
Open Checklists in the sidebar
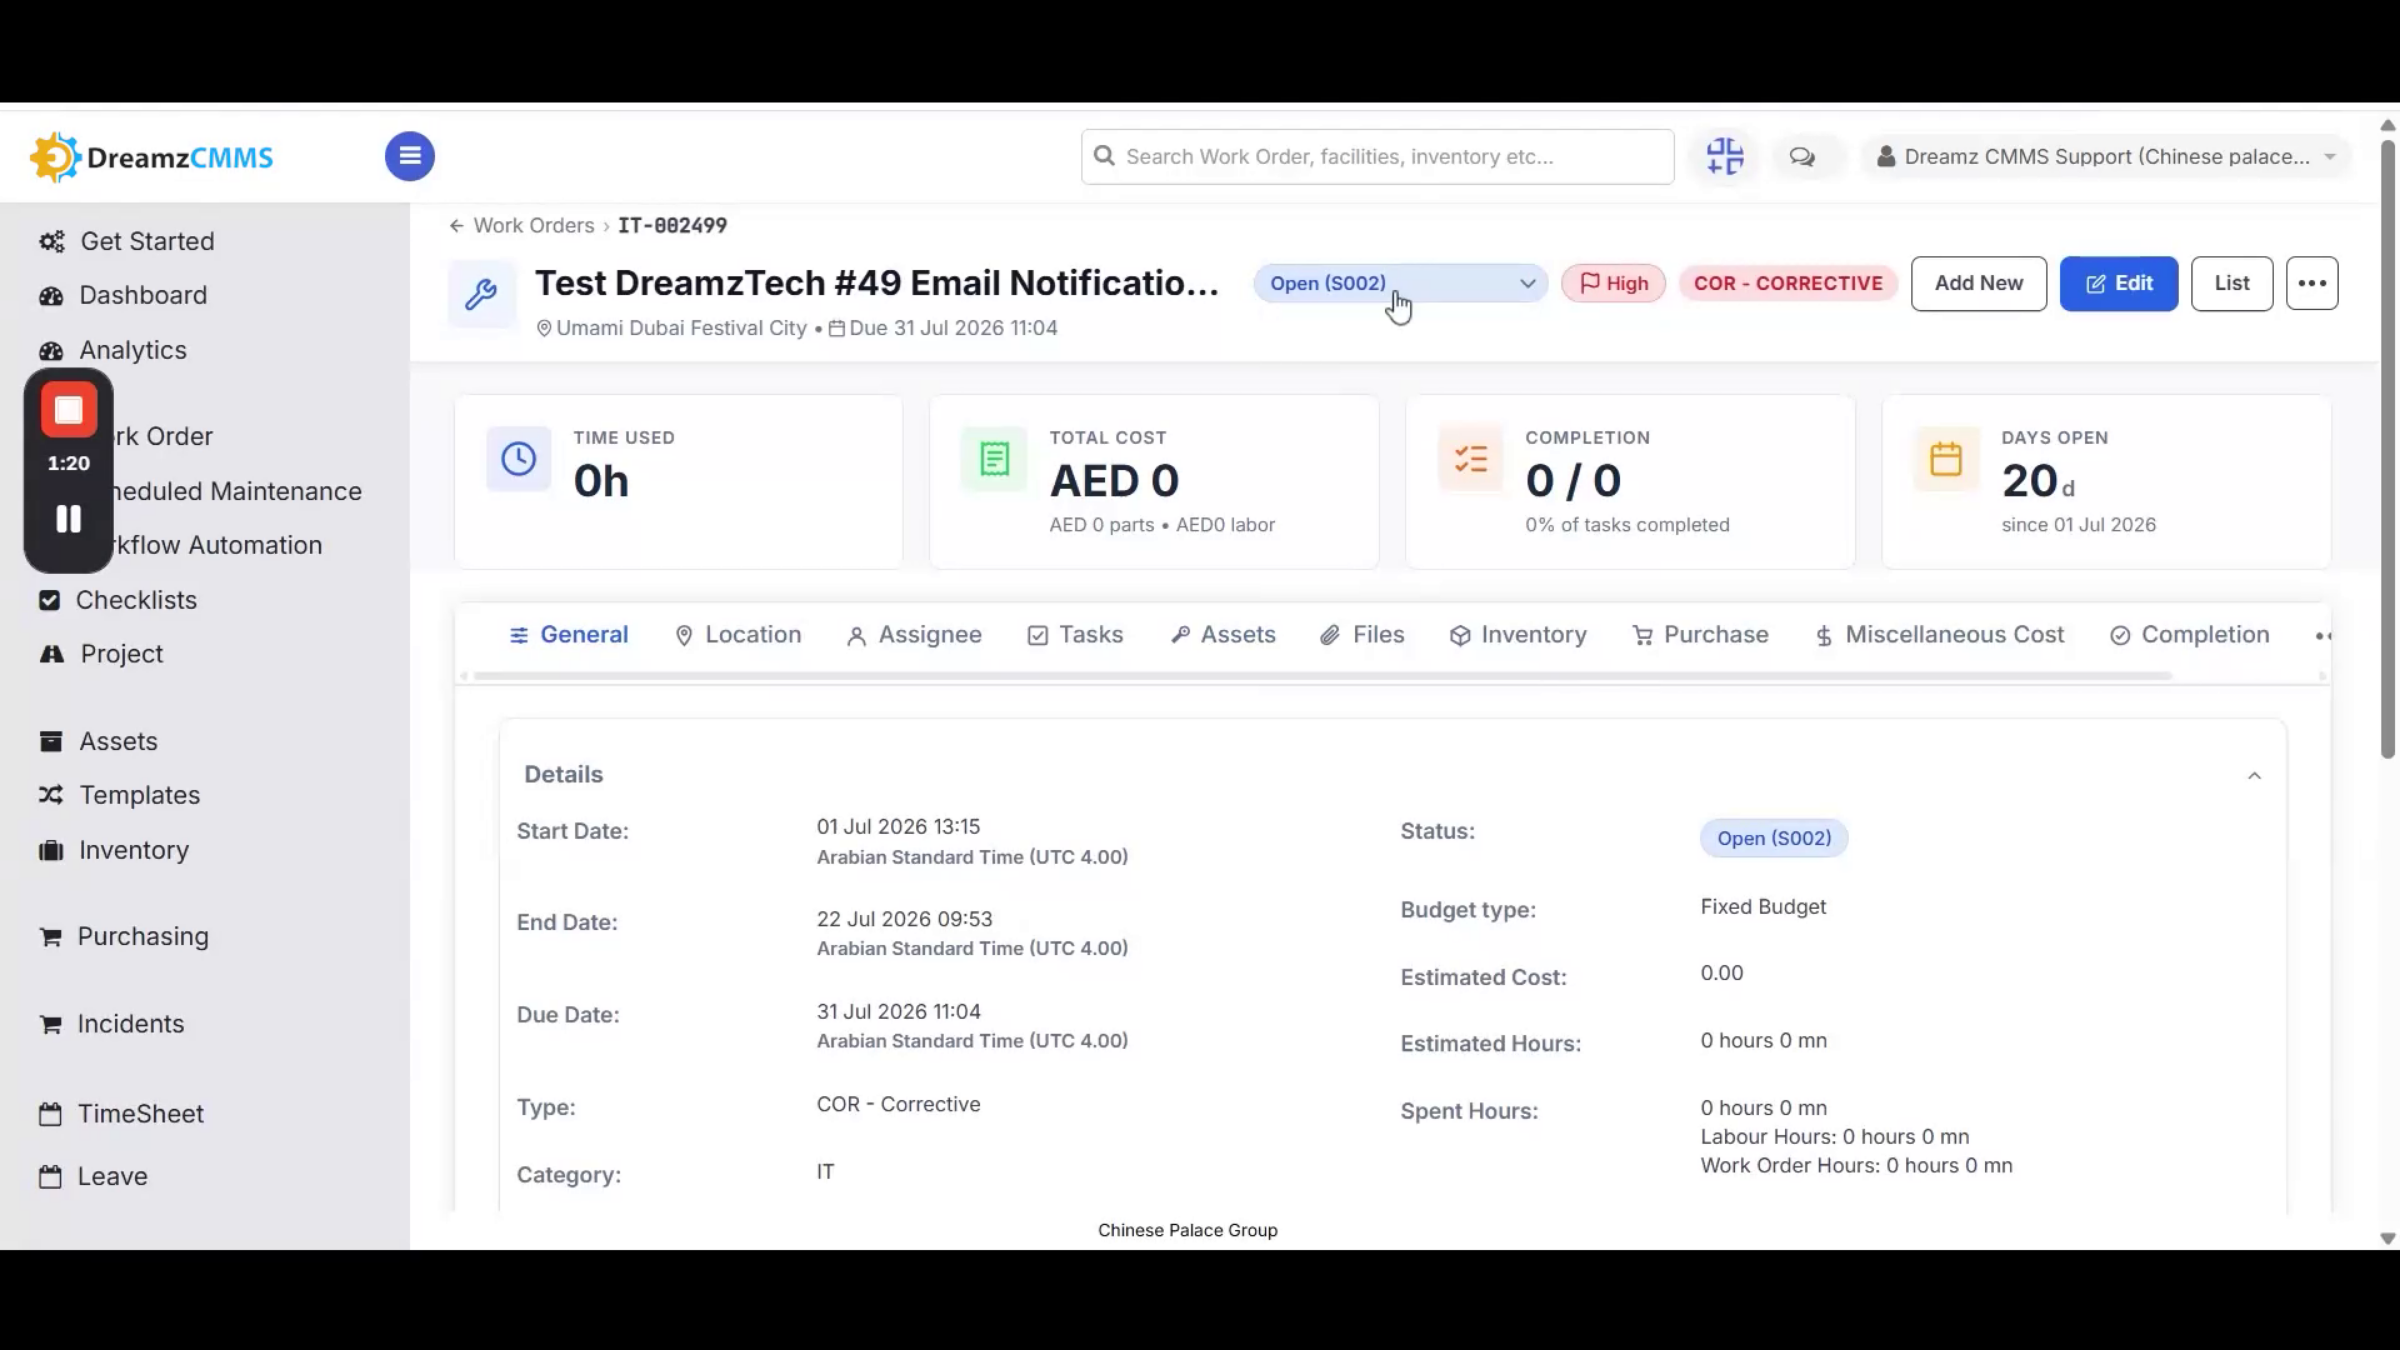coord(118,600)
